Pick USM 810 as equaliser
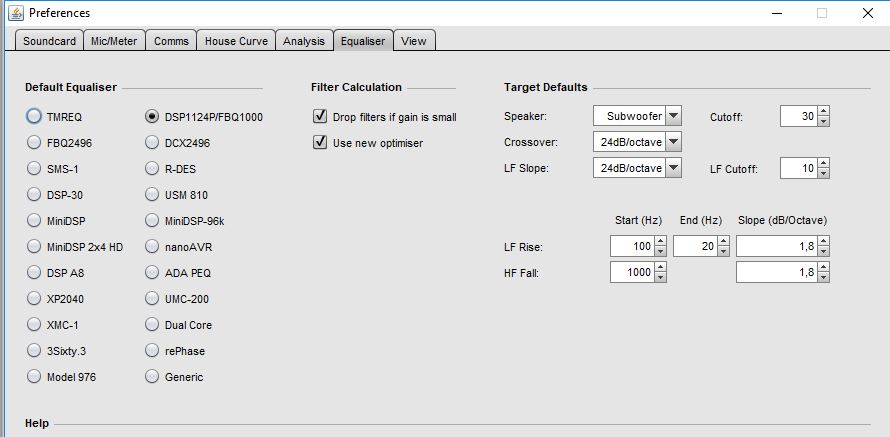Image resolution: width=890 pixels, height=437 pixels. (x=152, y=195)
